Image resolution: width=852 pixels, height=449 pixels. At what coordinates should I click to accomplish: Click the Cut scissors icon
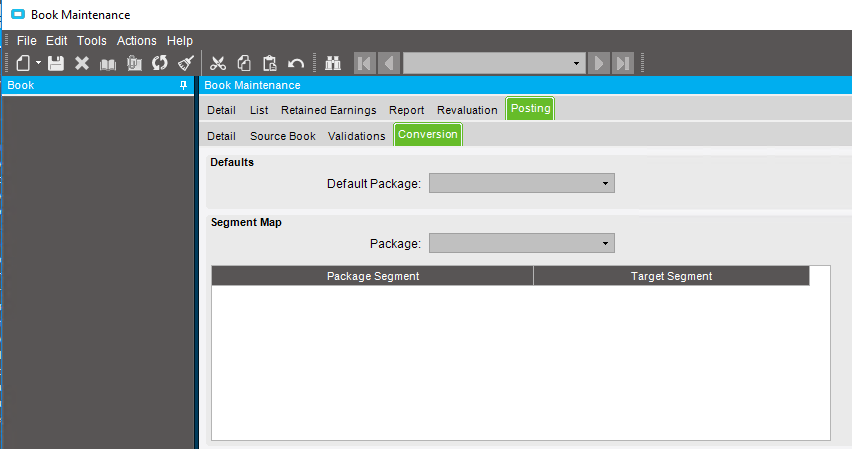218,63
